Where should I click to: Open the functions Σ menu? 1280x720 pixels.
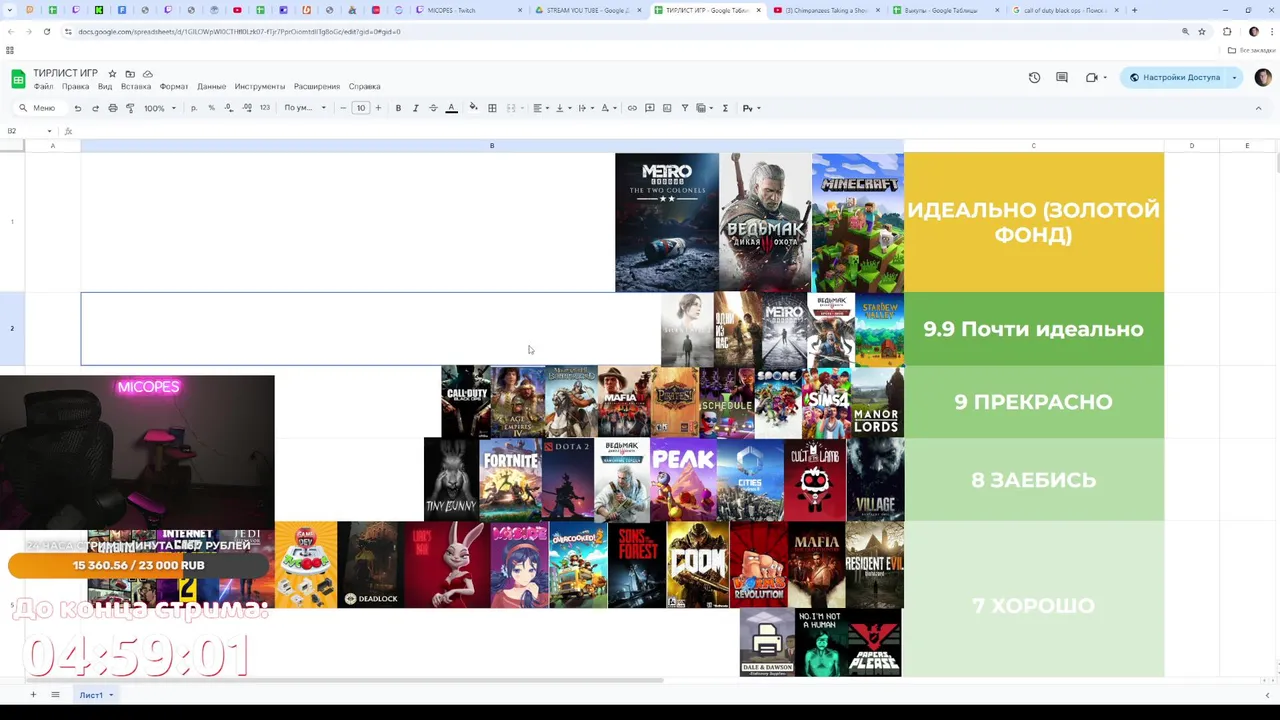pyautogui.click(x=725, y=108)
